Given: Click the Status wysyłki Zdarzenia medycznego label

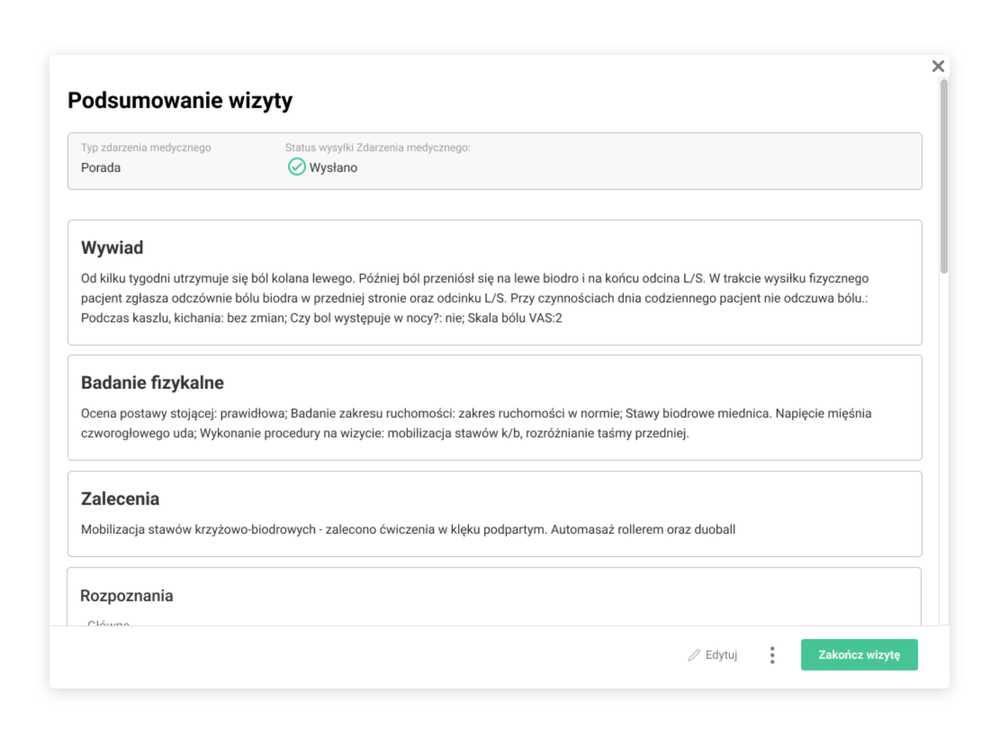Looking at the screenshot, I should [x=377, y=148].
